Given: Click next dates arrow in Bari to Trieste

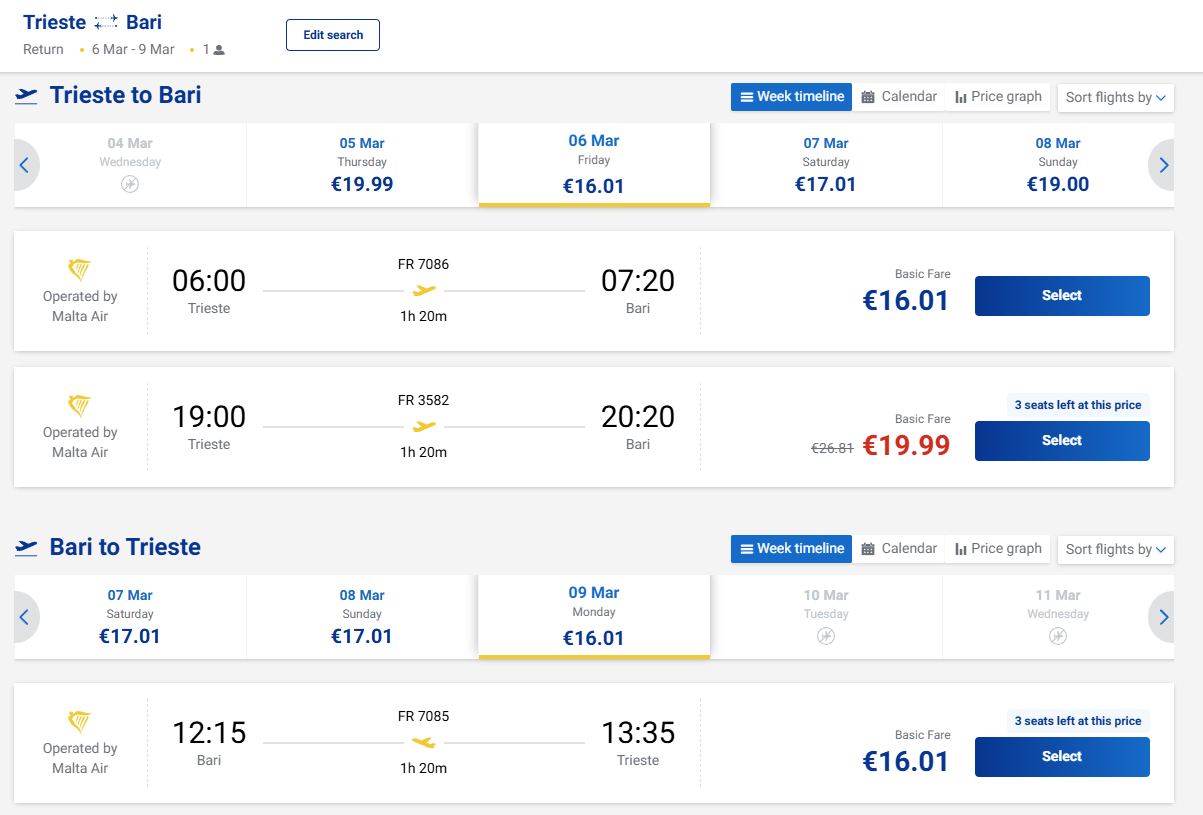Looking at the screenshot, I should (1162, 617).
